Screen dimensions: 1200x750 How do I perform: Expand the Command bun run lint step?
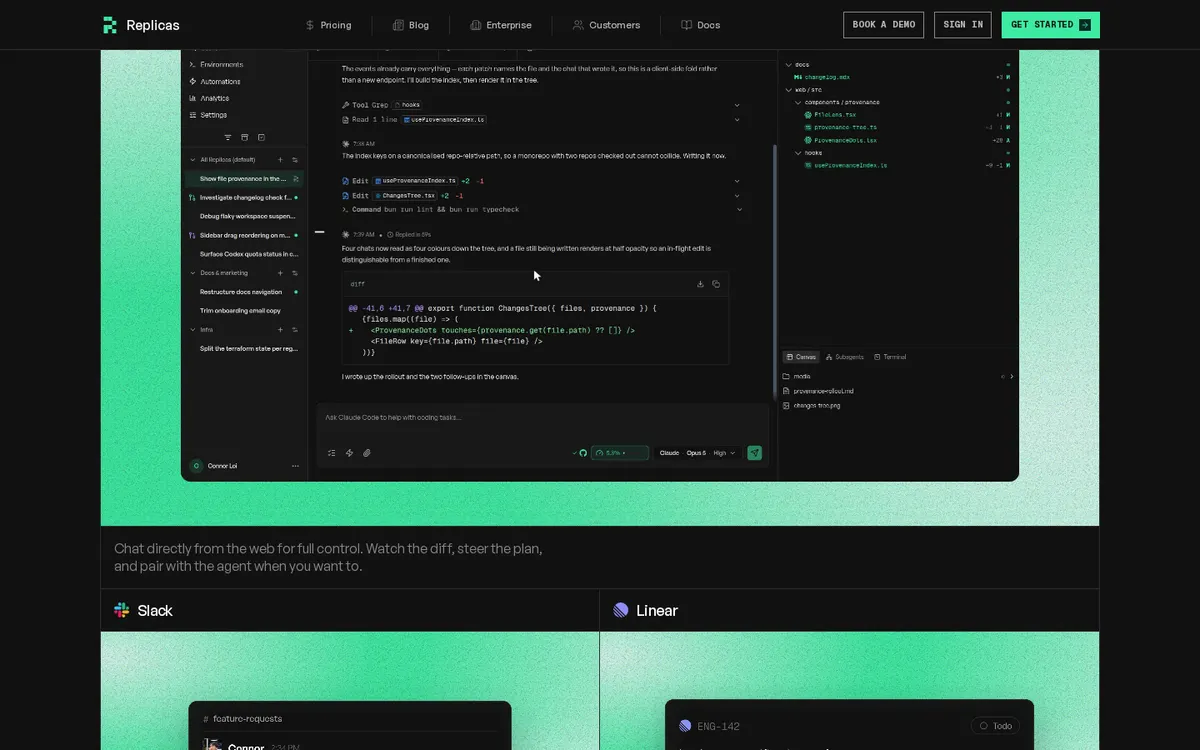tap(741, 210)
